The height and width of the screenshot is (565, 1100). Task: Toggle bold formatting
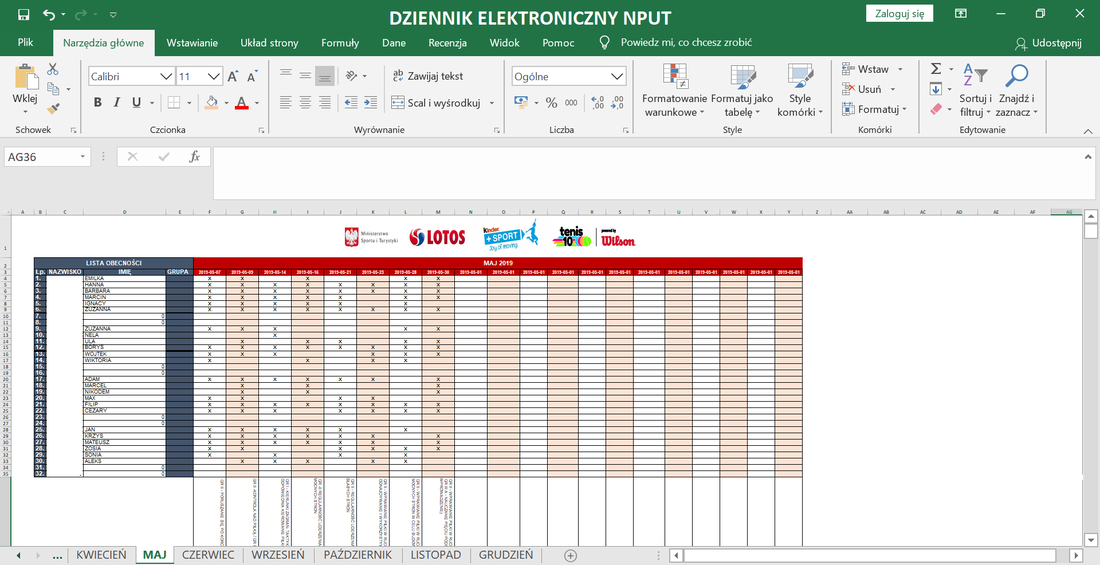click(x=98, y=103)
